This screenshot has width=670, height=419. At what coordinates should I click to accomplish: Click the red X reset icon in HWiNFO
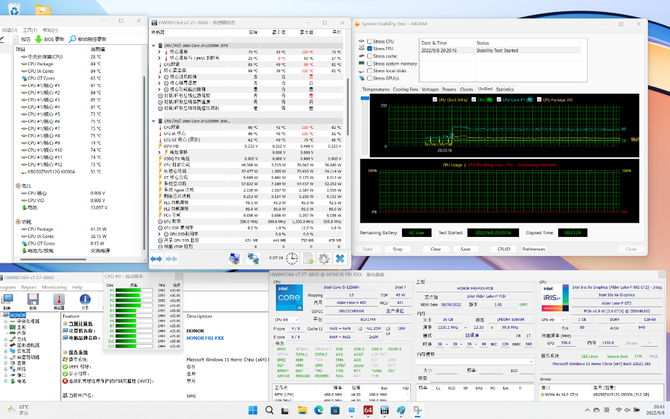[340, 258]
